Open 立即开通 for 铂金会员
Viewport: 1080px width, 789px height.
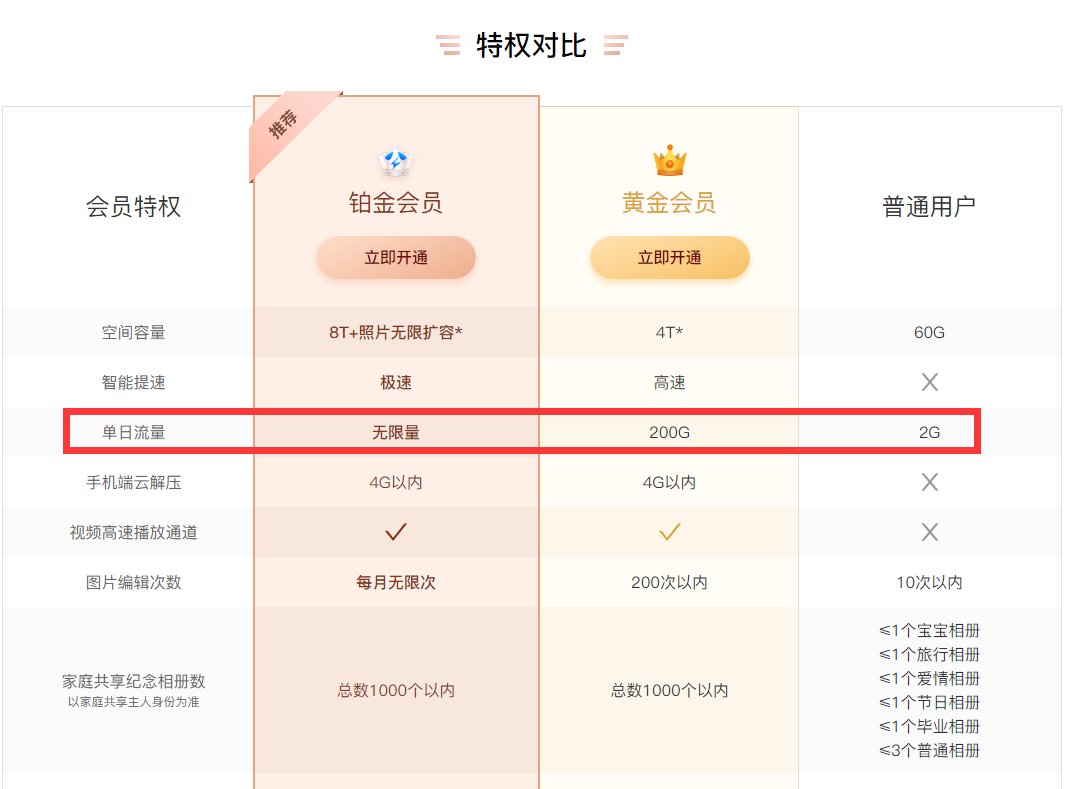pos(395,257)
